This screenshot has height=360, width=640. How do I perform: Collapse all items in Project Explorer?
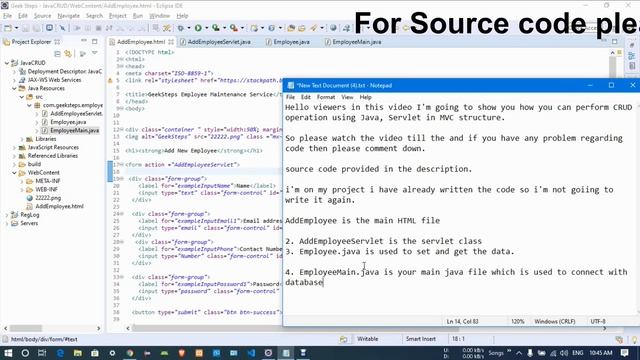click(x=58, y=53)
